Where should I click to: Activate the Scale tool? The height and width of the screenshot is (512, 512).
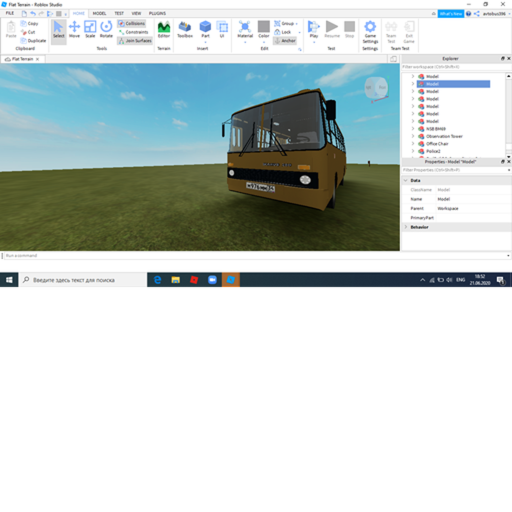point(90,29)
